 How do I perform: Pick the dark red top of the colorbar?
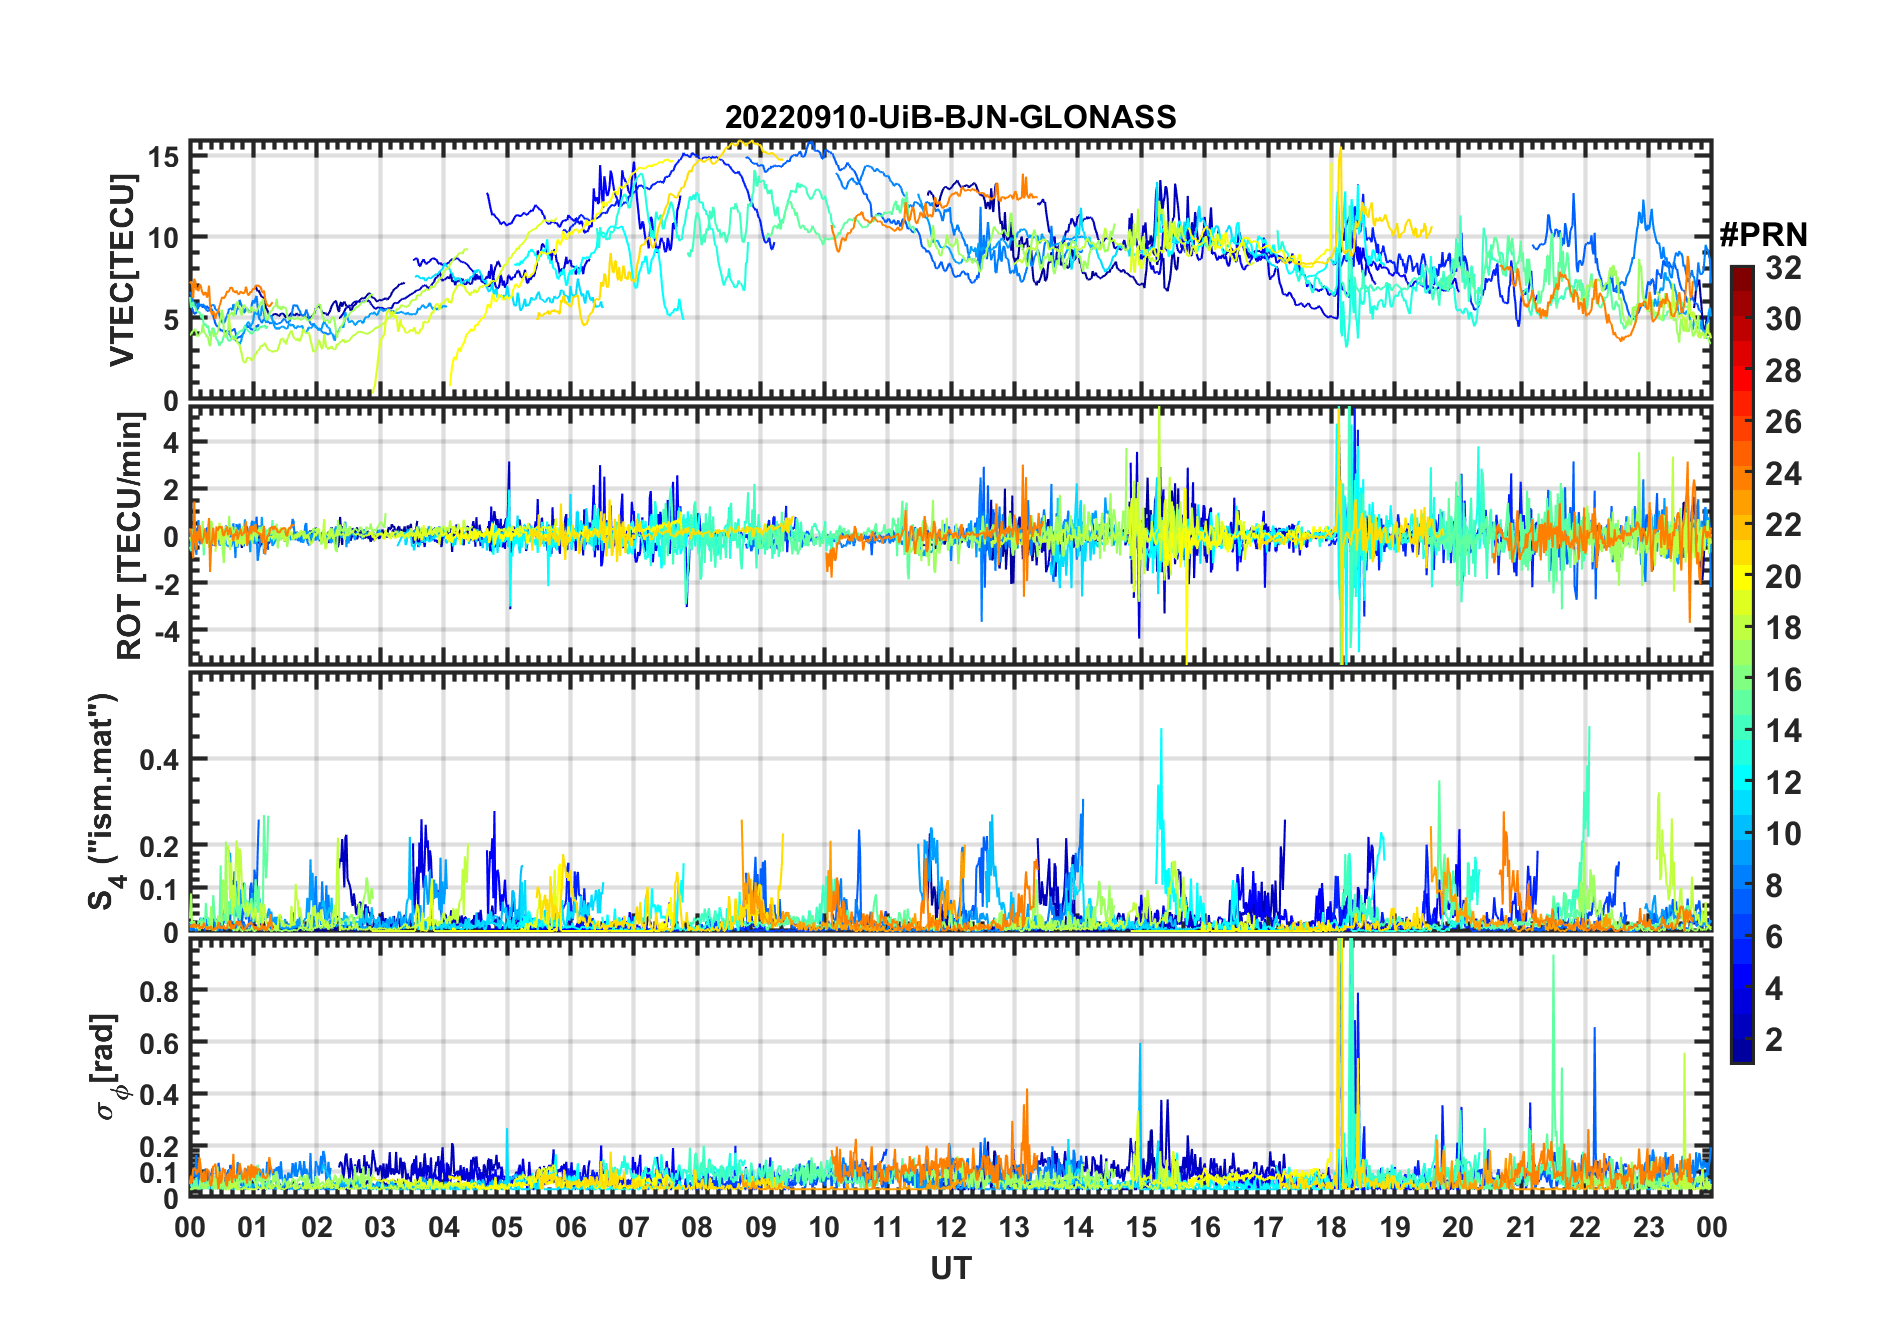coord(1741,276)
